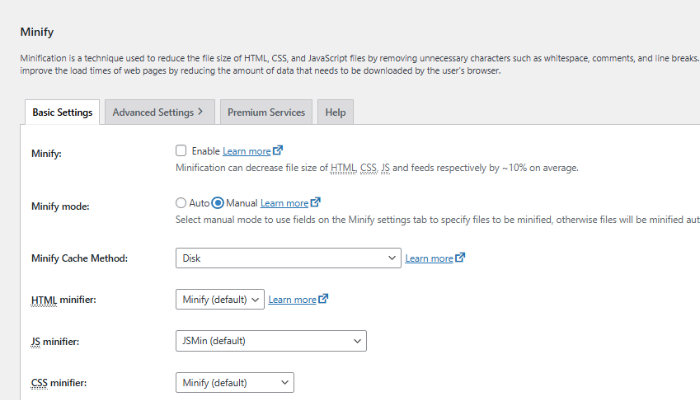Viewport: 700px width, 400px height.
Task: Open the Minify Cache Method dropdown
Action: 288,258
